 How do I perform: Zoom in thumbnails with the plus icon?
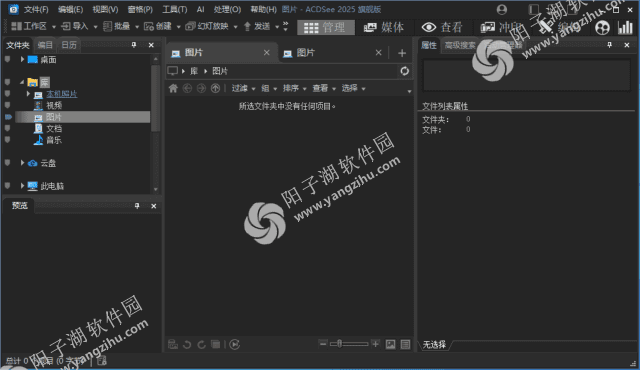point(376,344)
